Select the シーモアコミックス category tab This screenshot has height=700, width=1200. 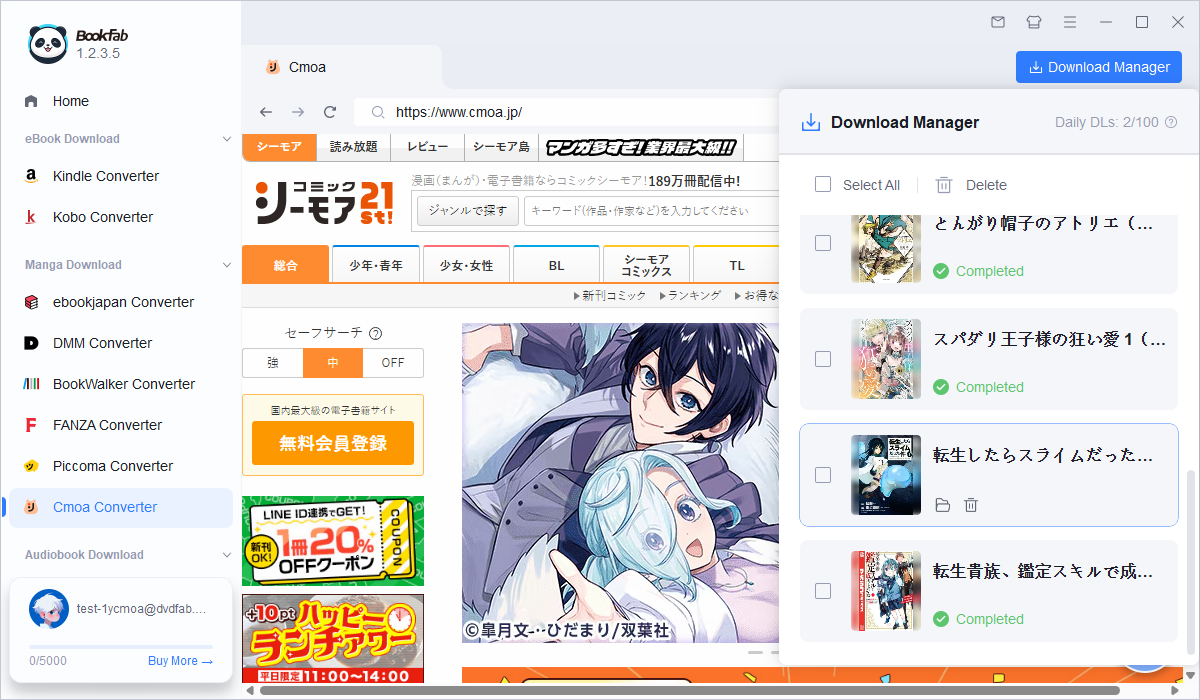pyautogui.click(x=646, y=265)
